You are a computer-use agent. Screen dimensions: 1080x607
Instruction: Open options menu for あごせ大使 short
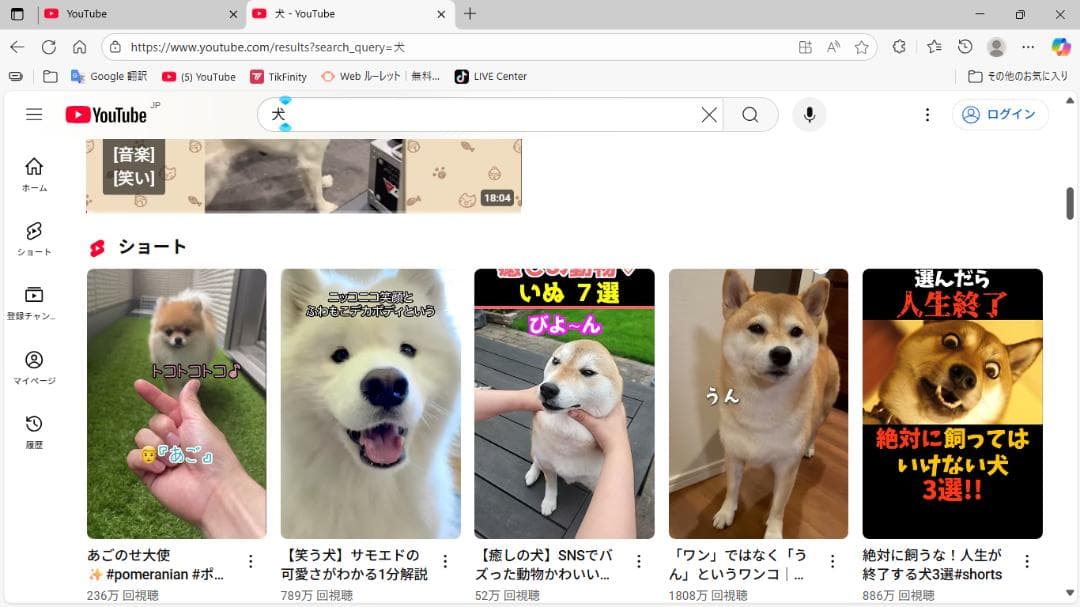251,562
